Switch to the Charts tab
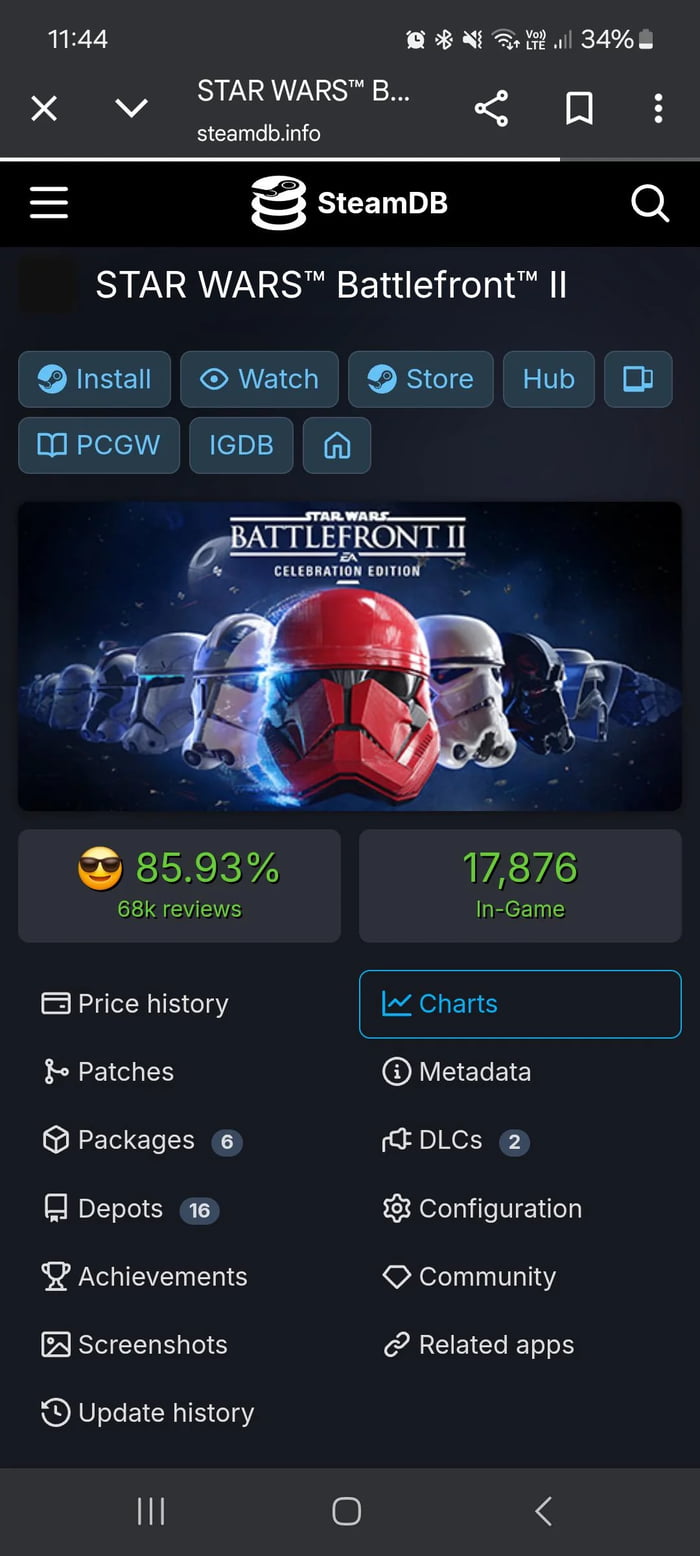Screen dimensions: 700x1556 [x=519, y=1004]
